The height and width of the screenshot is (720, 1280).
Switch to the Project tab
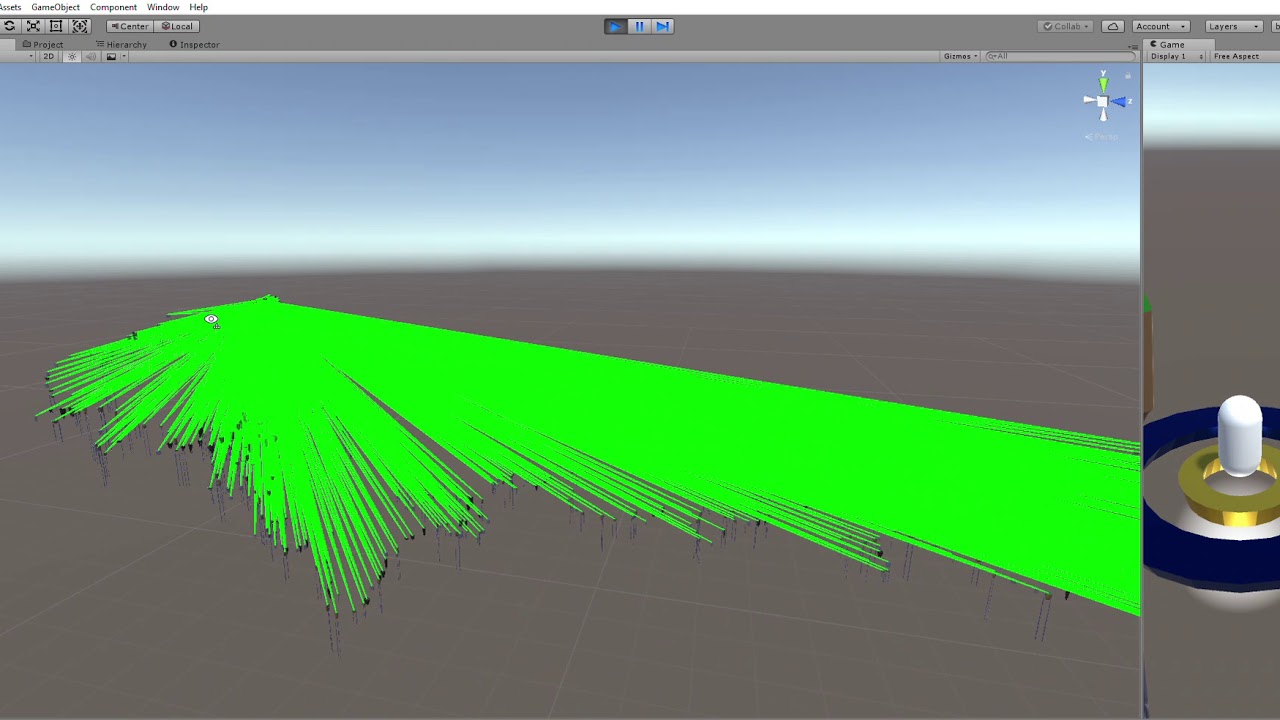[x=42, y=44]
